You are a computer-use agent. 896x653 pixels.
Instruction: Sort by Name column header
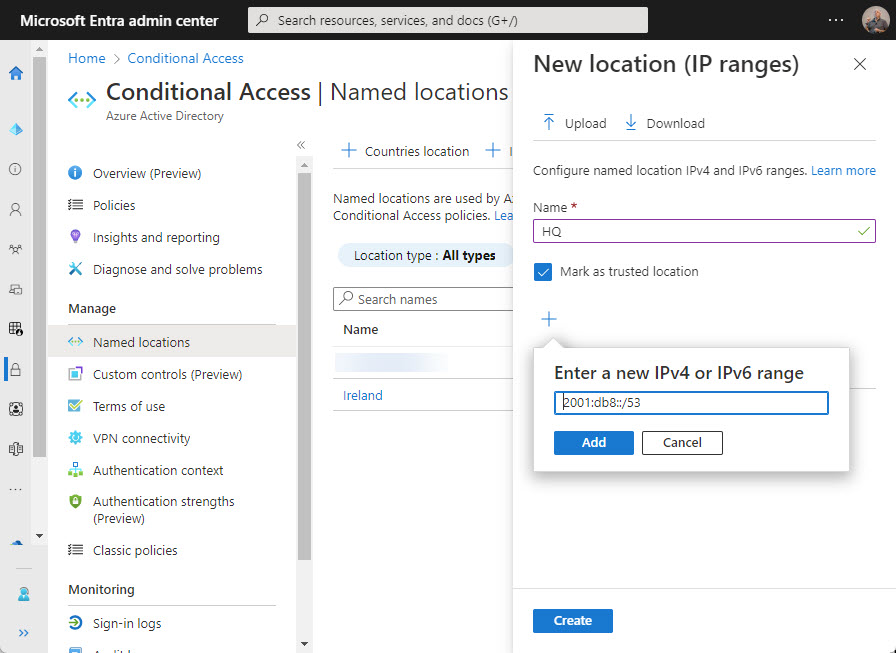click(361, 330)
